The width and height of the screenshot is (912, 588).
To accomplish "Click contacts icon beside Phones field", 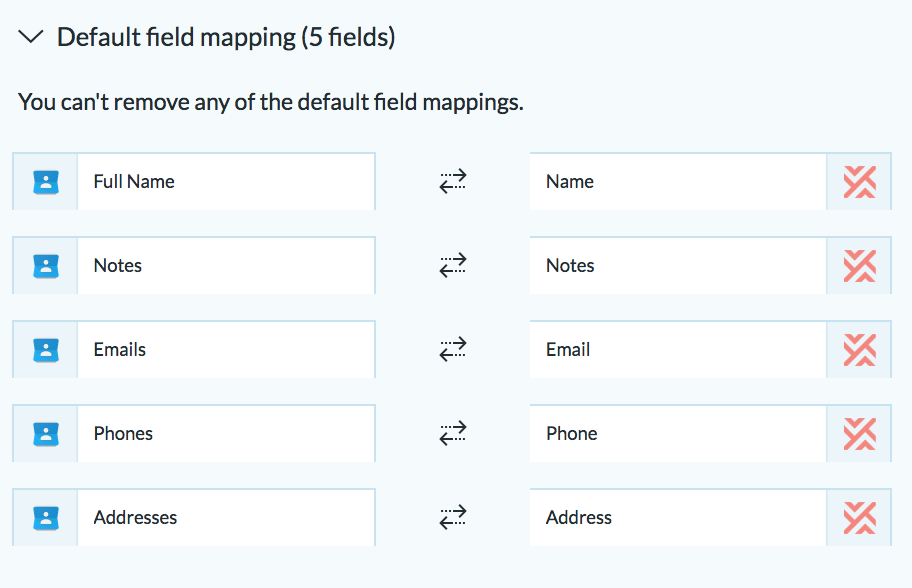I will [46, 434].
